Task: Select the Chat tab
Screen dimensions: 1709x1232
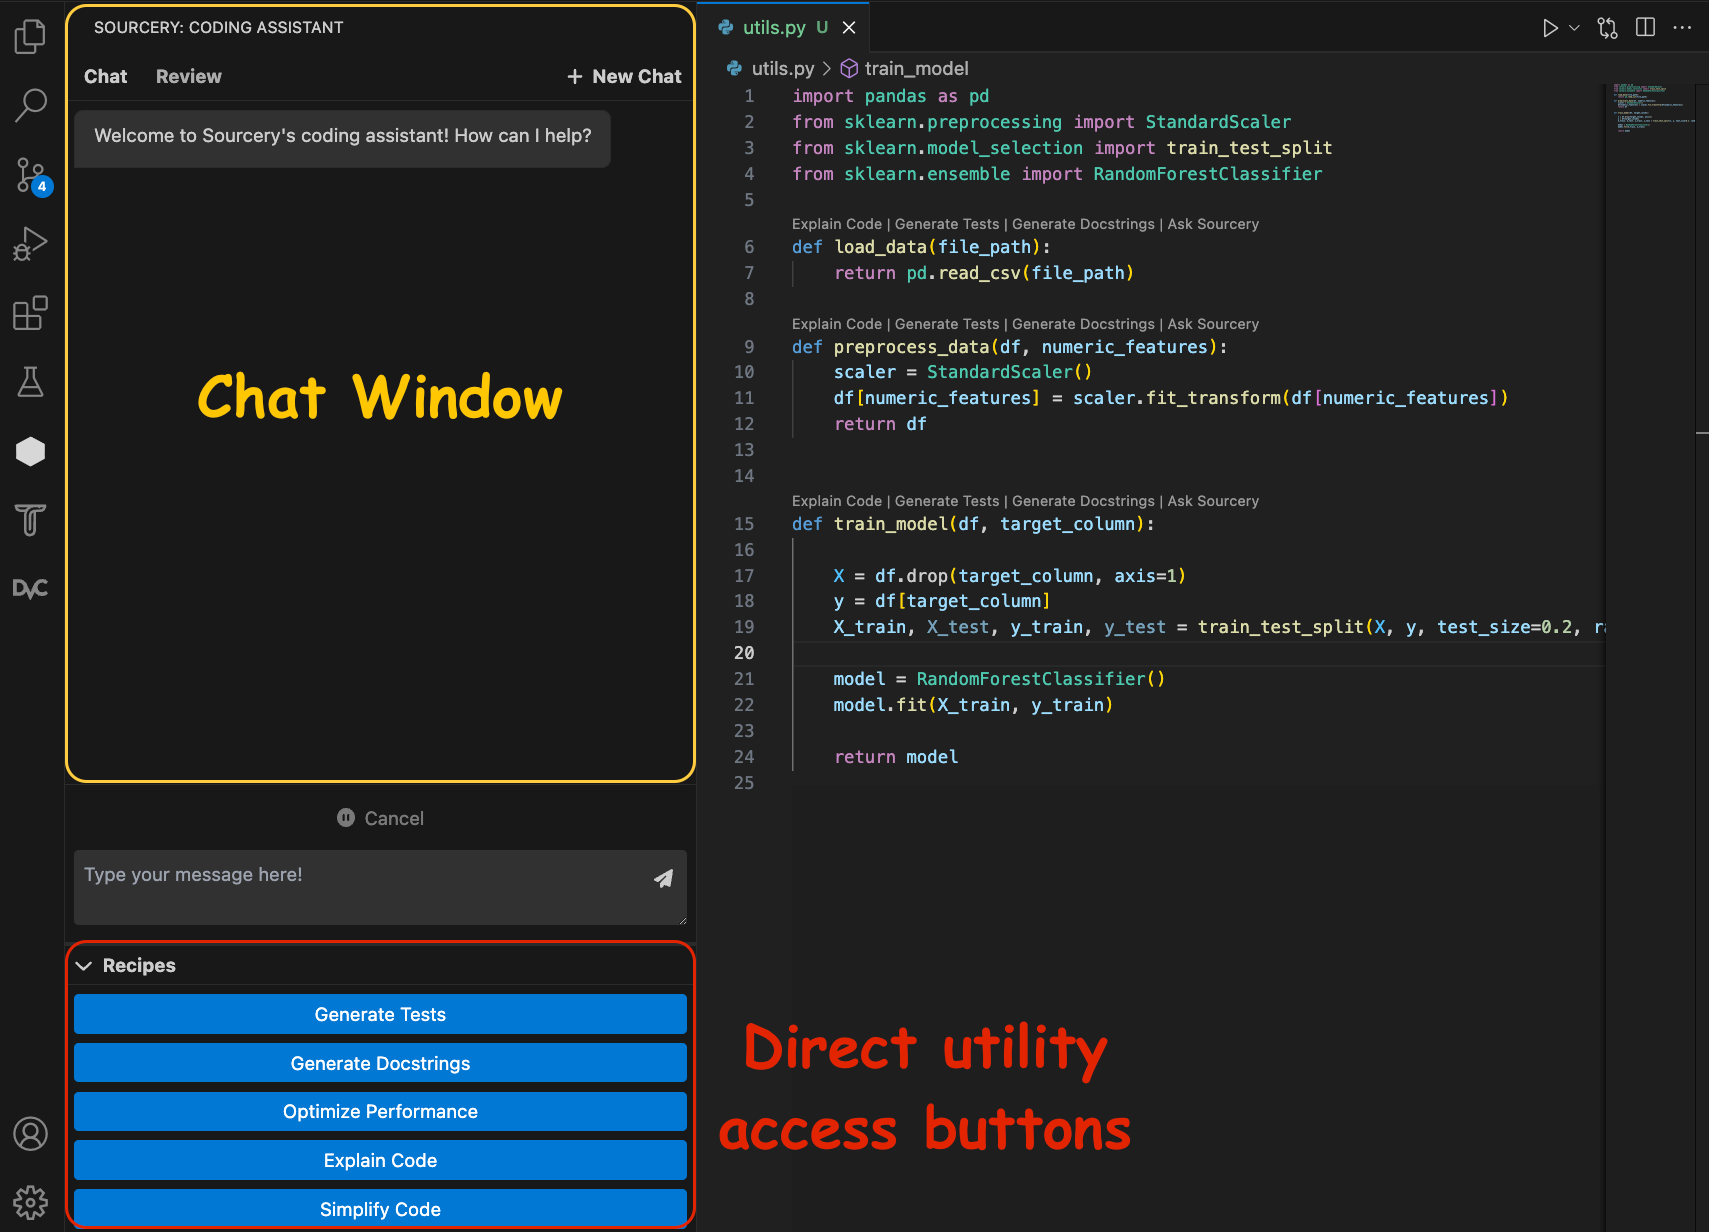Action: (x=105, y=76)
